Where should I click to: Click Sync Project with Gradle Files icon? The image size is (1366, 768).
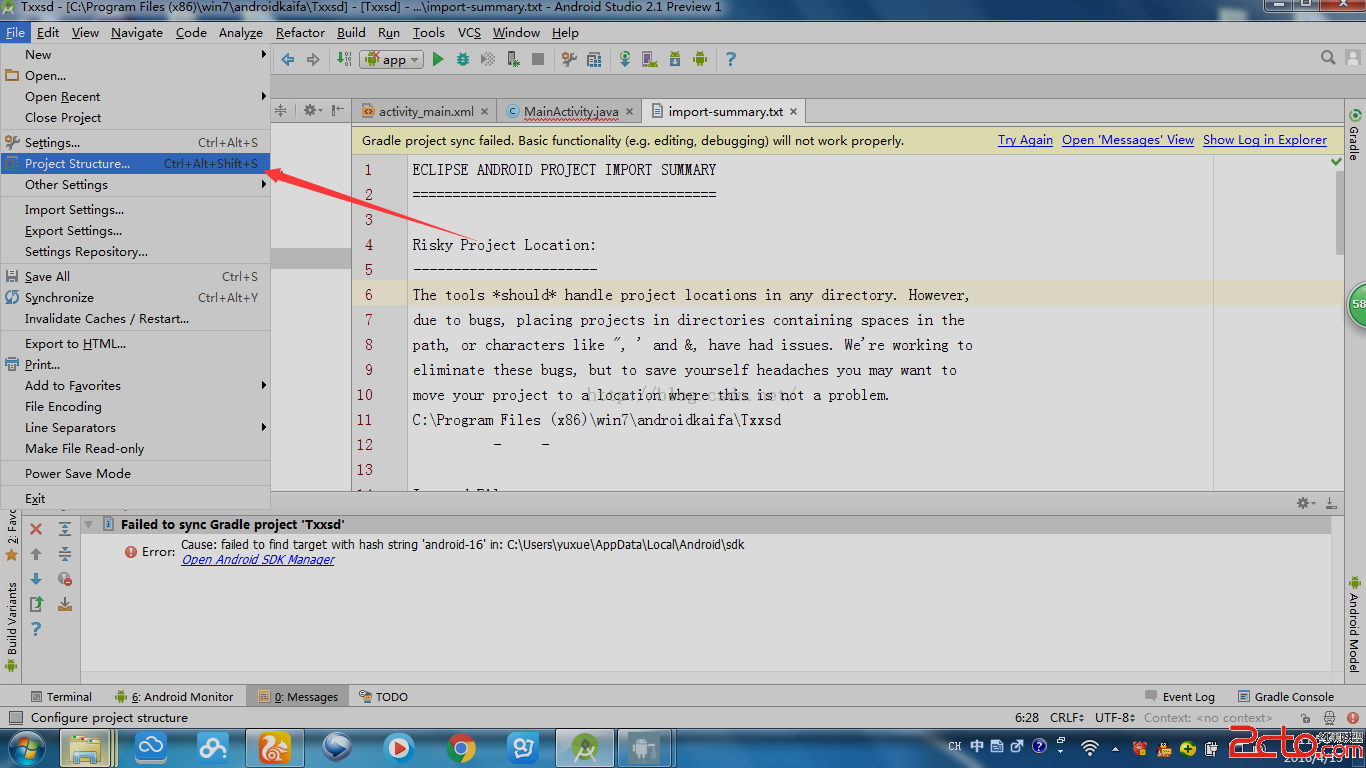pos(624,60)
